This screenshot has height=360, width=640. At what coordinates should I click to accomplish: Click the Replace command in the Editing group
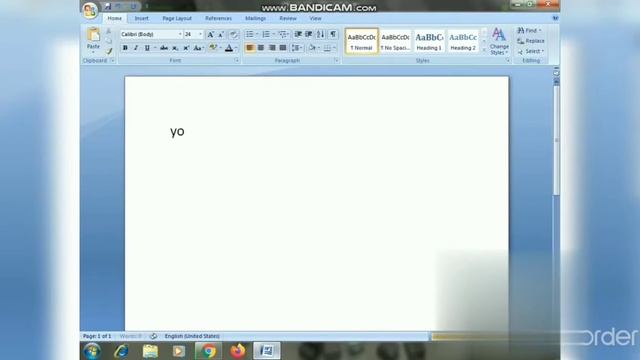tap(531, 41)
